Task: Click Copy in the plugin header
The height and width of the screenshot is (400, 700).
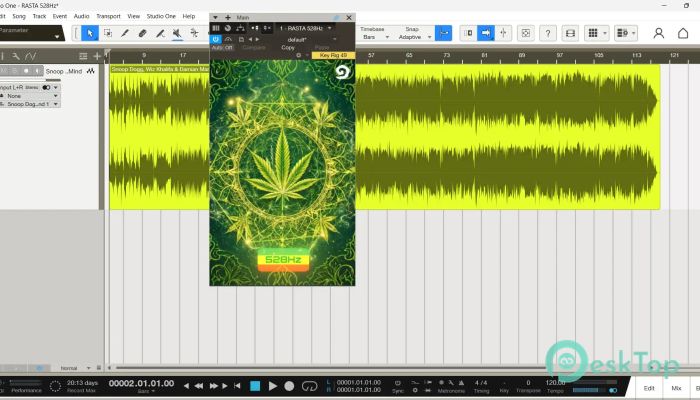Action: coord(288,47)
